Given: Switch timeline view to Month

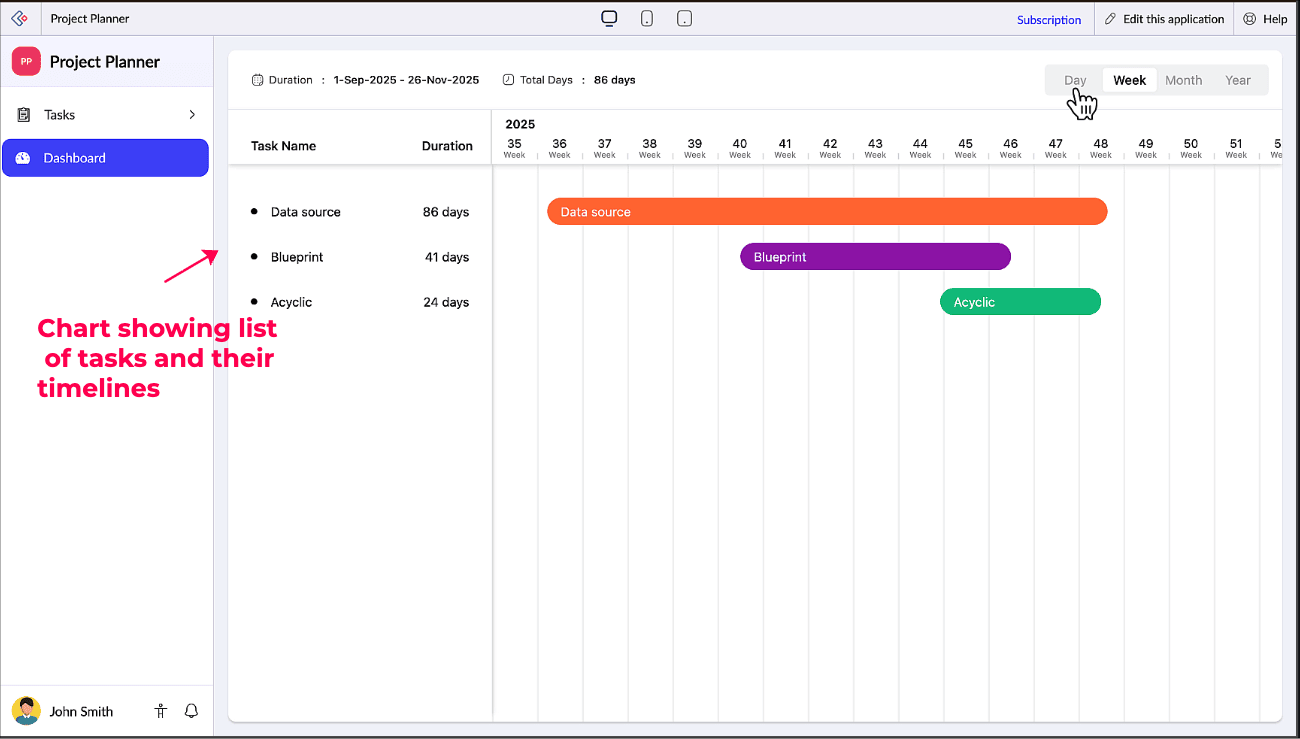Looking at the screenshot, I should pos(1183,80).
